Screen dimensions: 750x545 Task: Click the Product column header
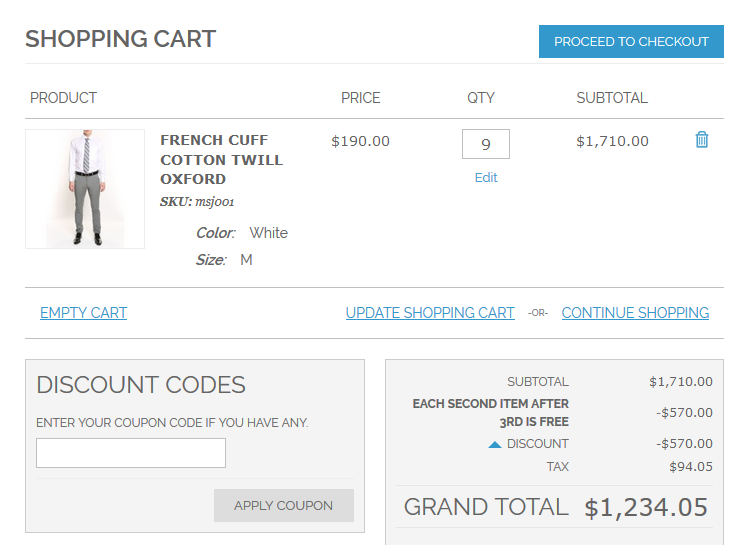click(63, 98)
